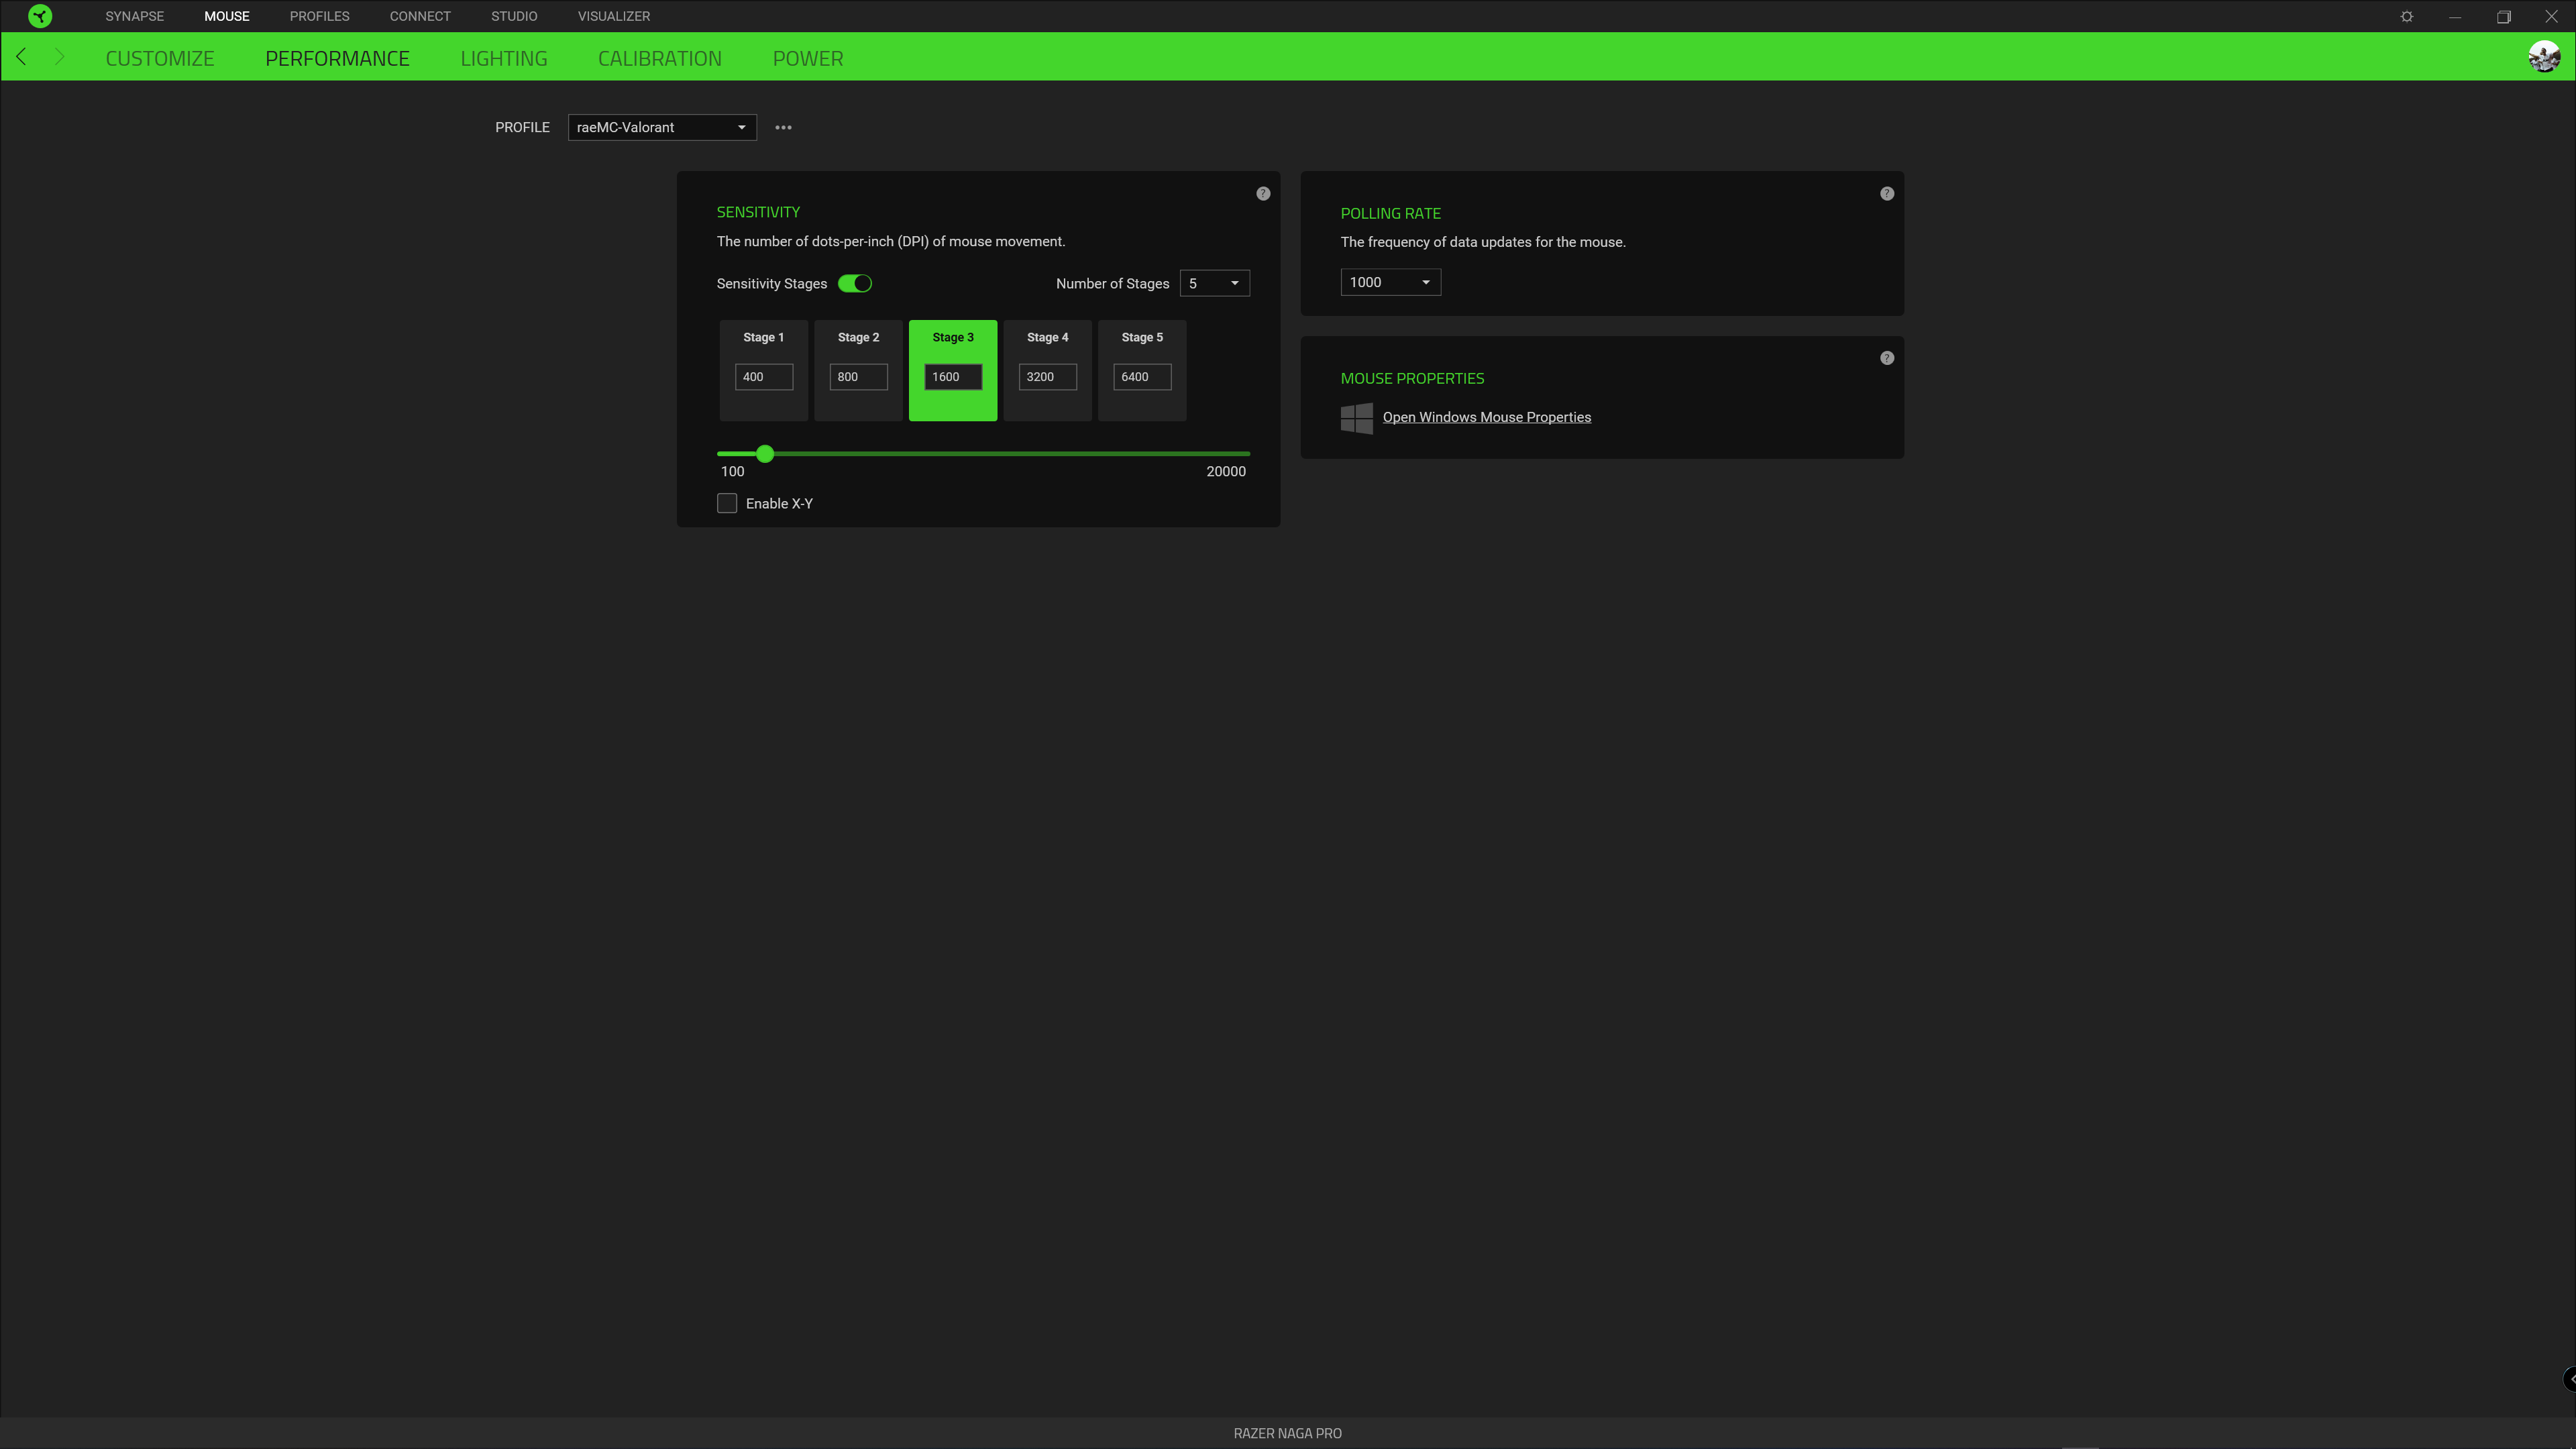Open the polling rate 1000 dropdown
This screenshot has width=2576, height=1449.
coord(1390,282)
